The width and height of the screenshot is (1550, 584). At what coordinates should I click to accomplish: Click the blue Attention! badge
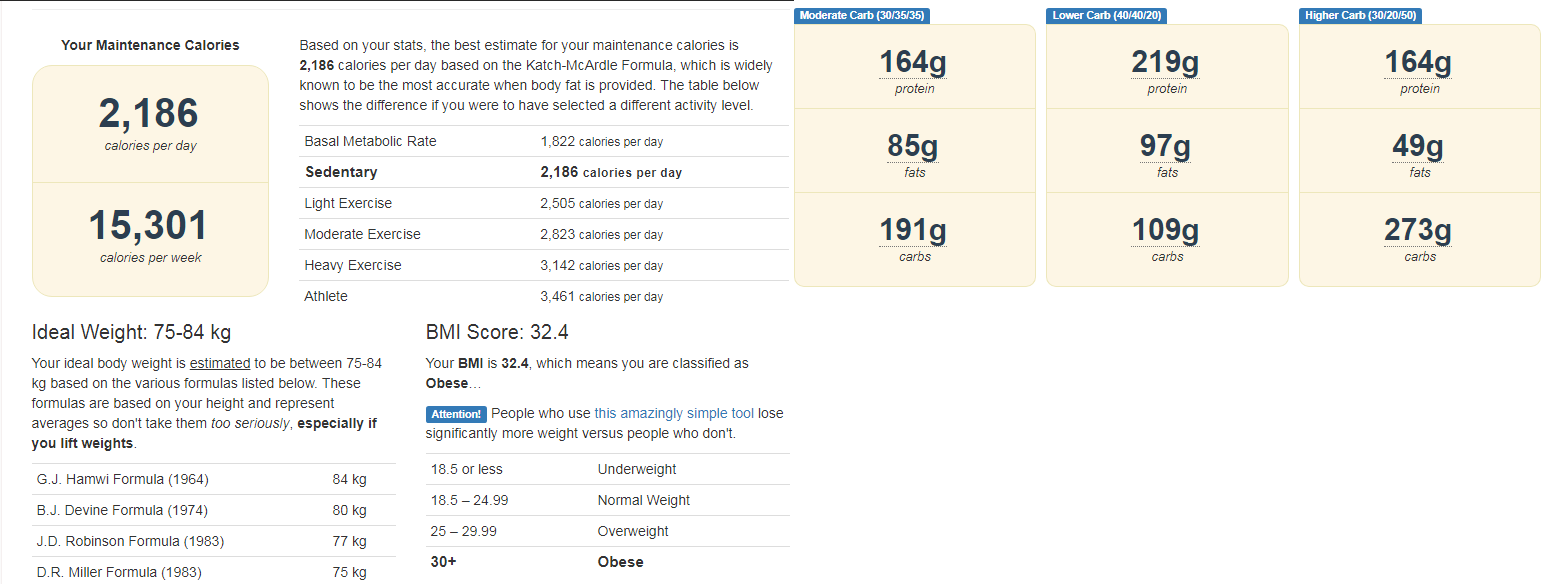pos(456,414)
